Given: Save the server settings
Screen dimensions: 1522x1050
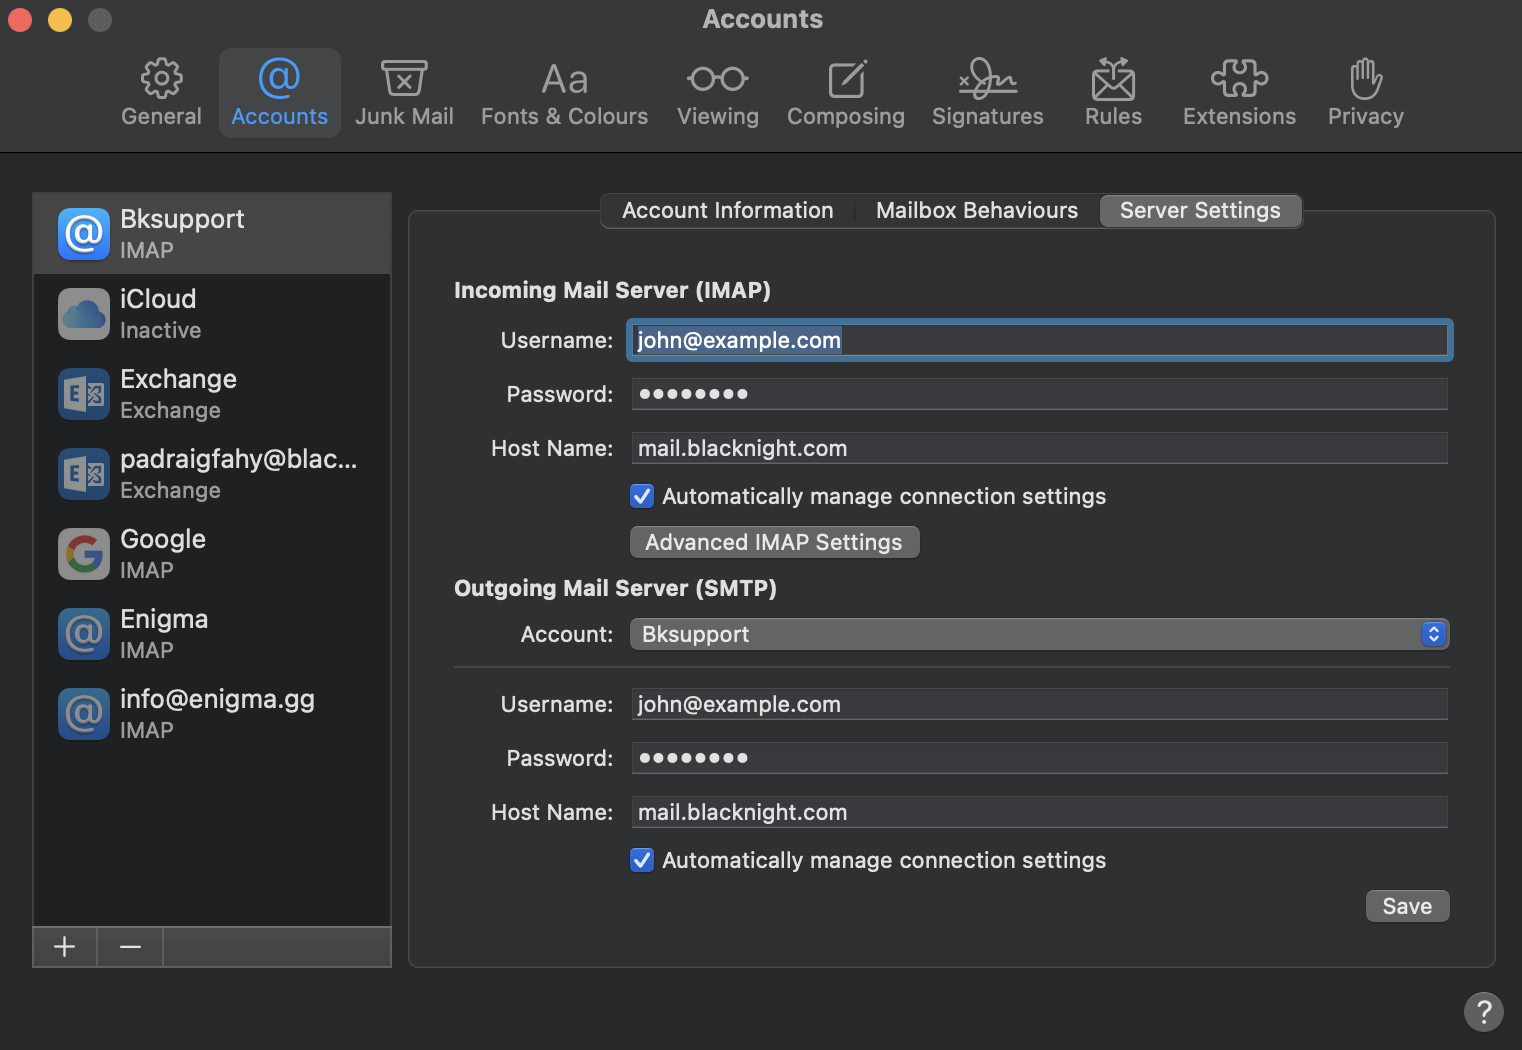Looking at the screenshot, I should [1406, 906].
